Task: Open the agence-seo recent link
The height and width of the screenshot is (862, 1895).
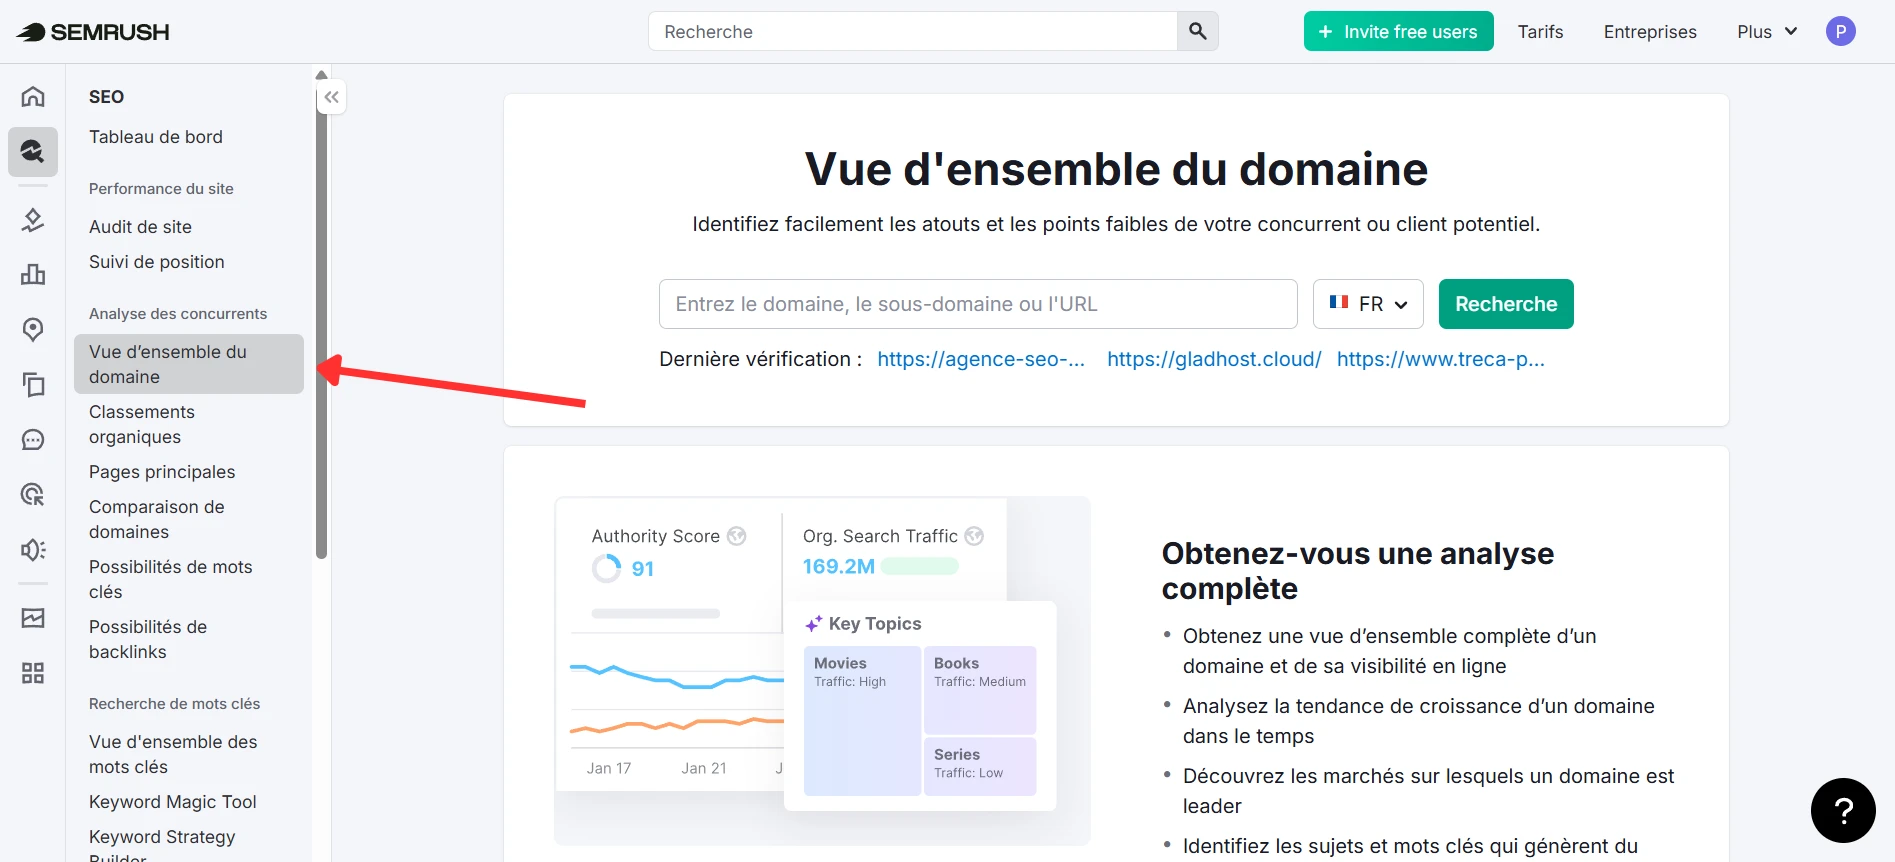Action: [981, 359]
